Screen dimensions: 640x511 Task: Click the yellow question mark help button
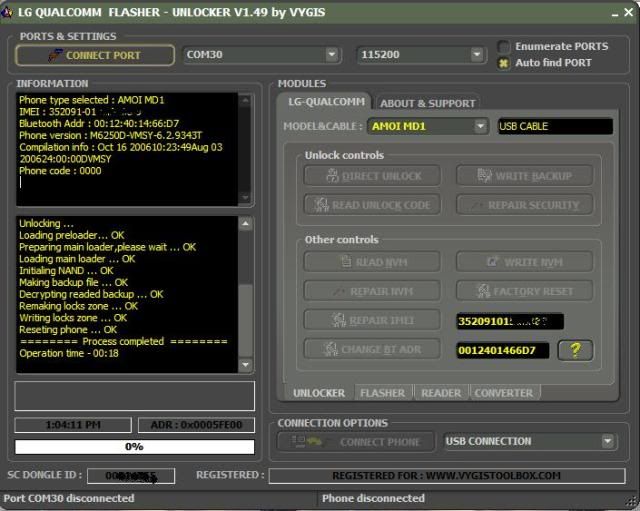click(575, 350)
